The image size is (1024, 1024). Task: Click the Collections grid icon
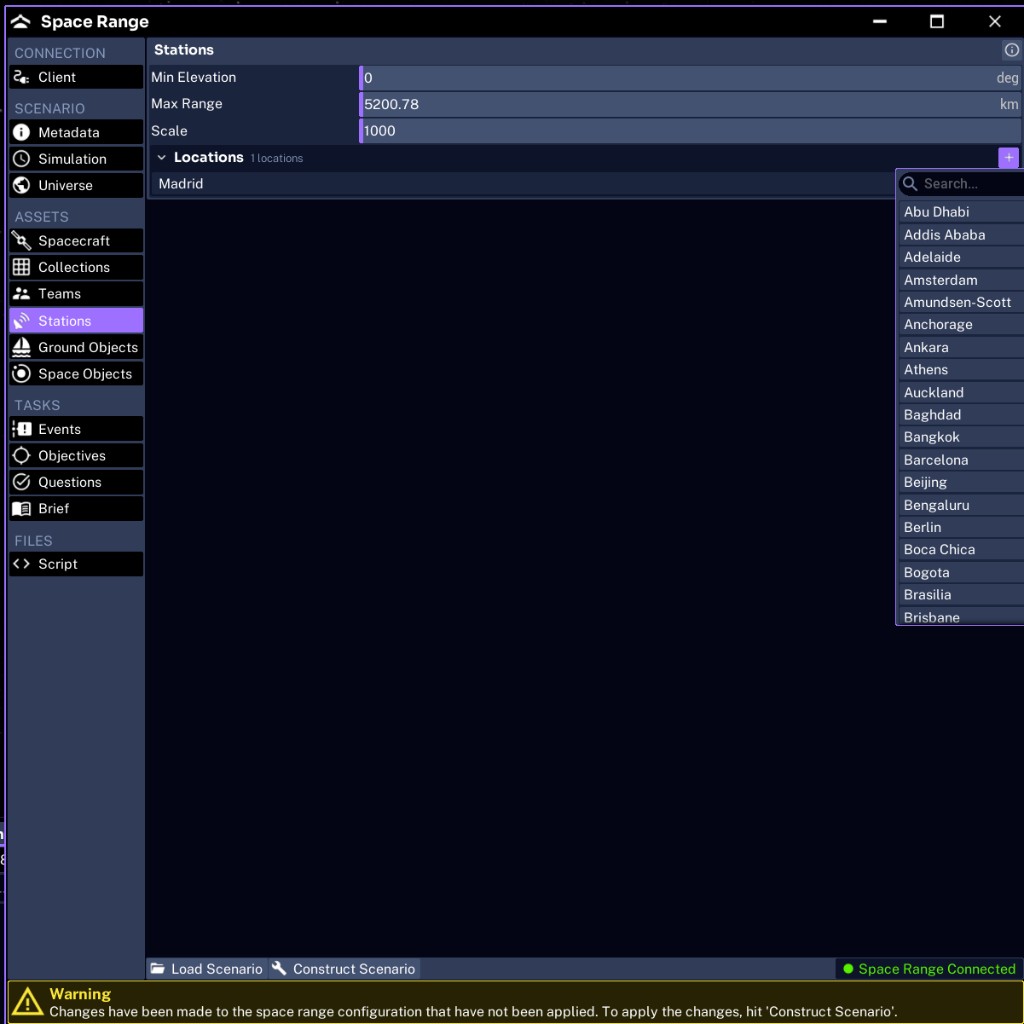click(x=22, y=267)
